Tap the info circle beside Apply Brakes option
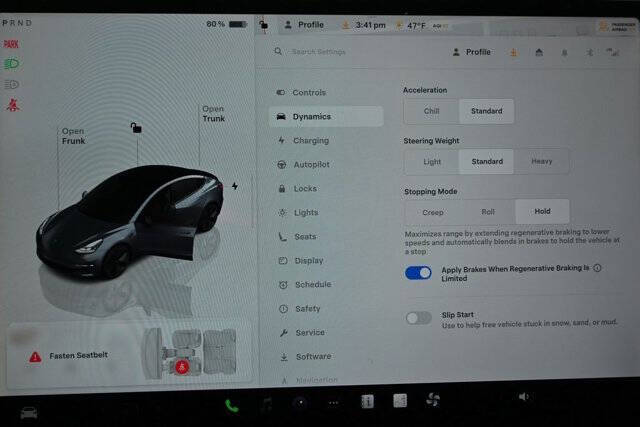 tap(598, 268)
